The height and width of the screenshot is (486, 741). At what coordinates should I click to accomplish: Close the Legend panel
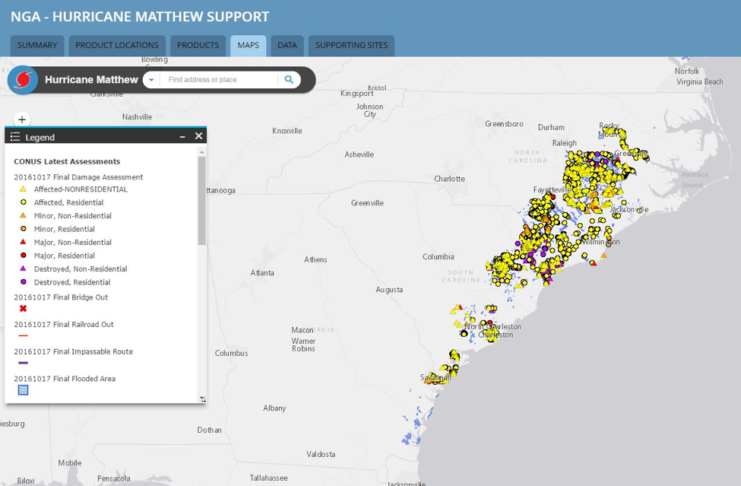point(199,136)
